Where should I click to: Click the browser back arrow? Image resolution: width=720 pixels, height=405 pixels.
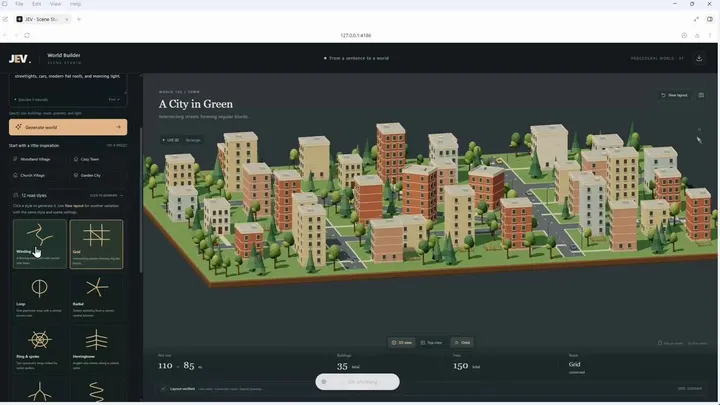(x=5, y=35)
